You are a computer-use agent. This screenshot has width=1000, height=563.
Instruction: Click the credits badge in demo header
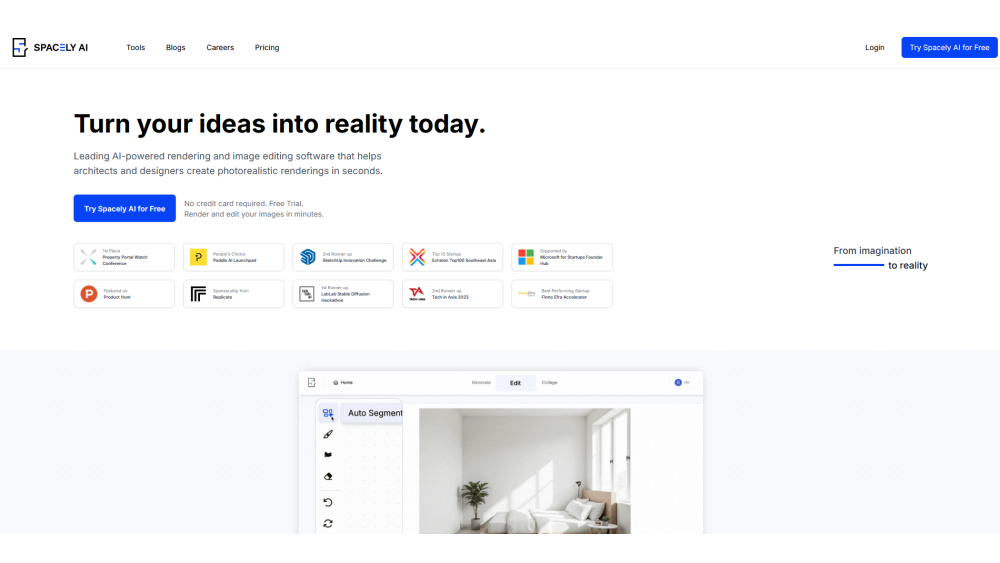pyautogui.click(x=682, y=383)
